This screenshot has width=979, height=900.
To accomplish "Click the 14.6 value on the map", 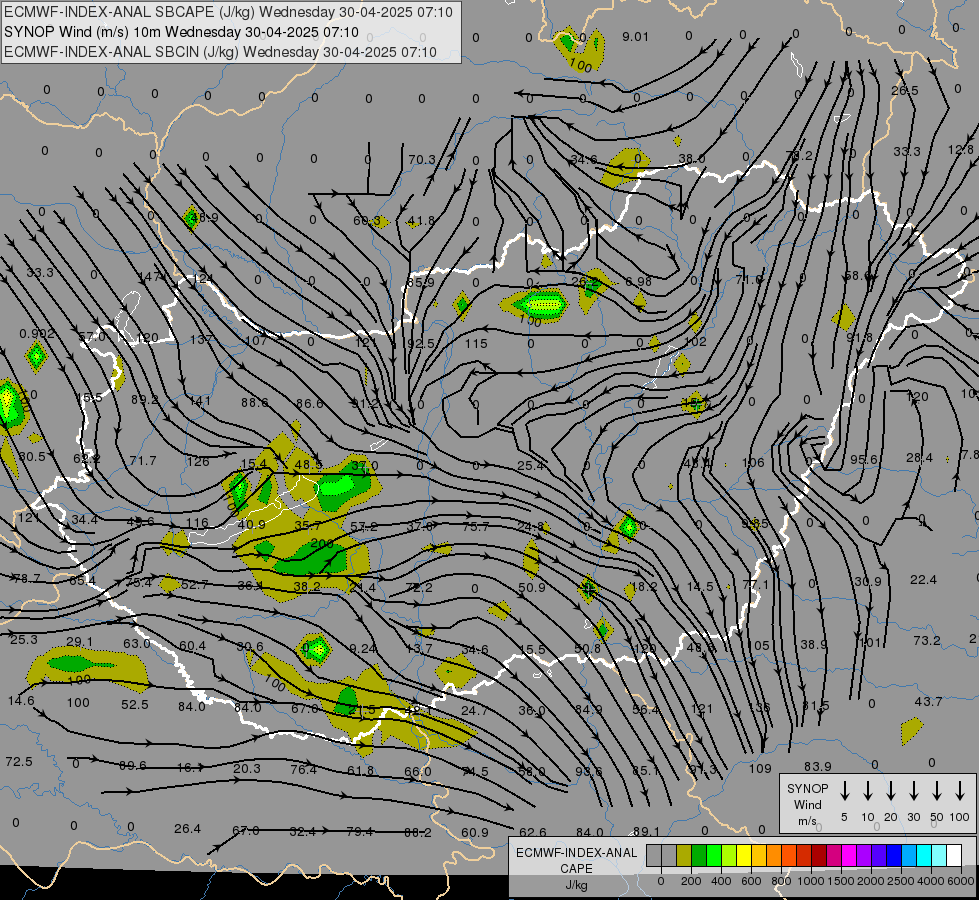I will (21, 700).
